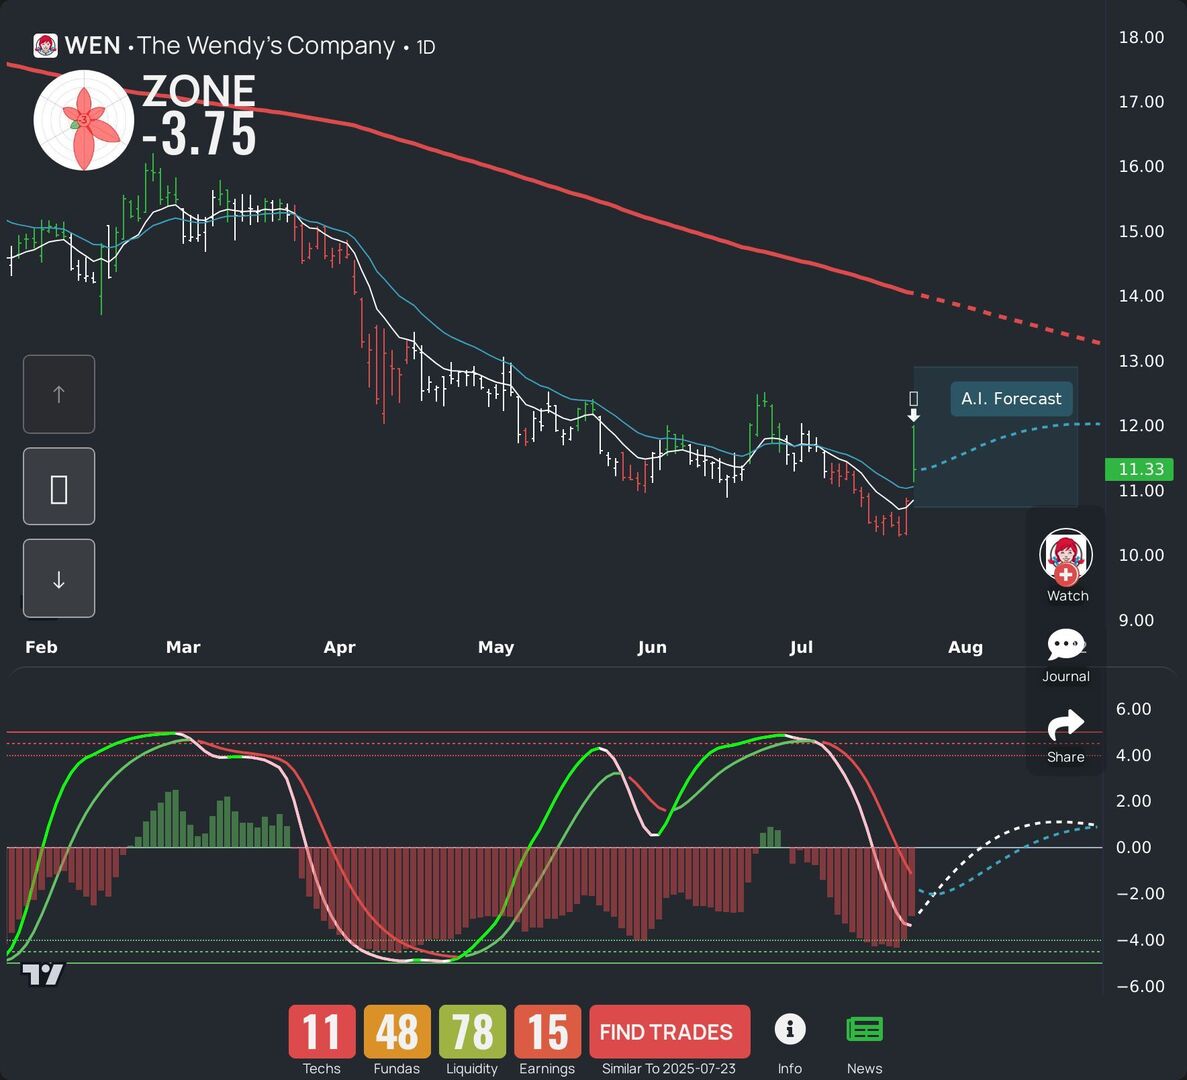
Task: Click The Wendy's Company title text
Action: tap(266, 46)
